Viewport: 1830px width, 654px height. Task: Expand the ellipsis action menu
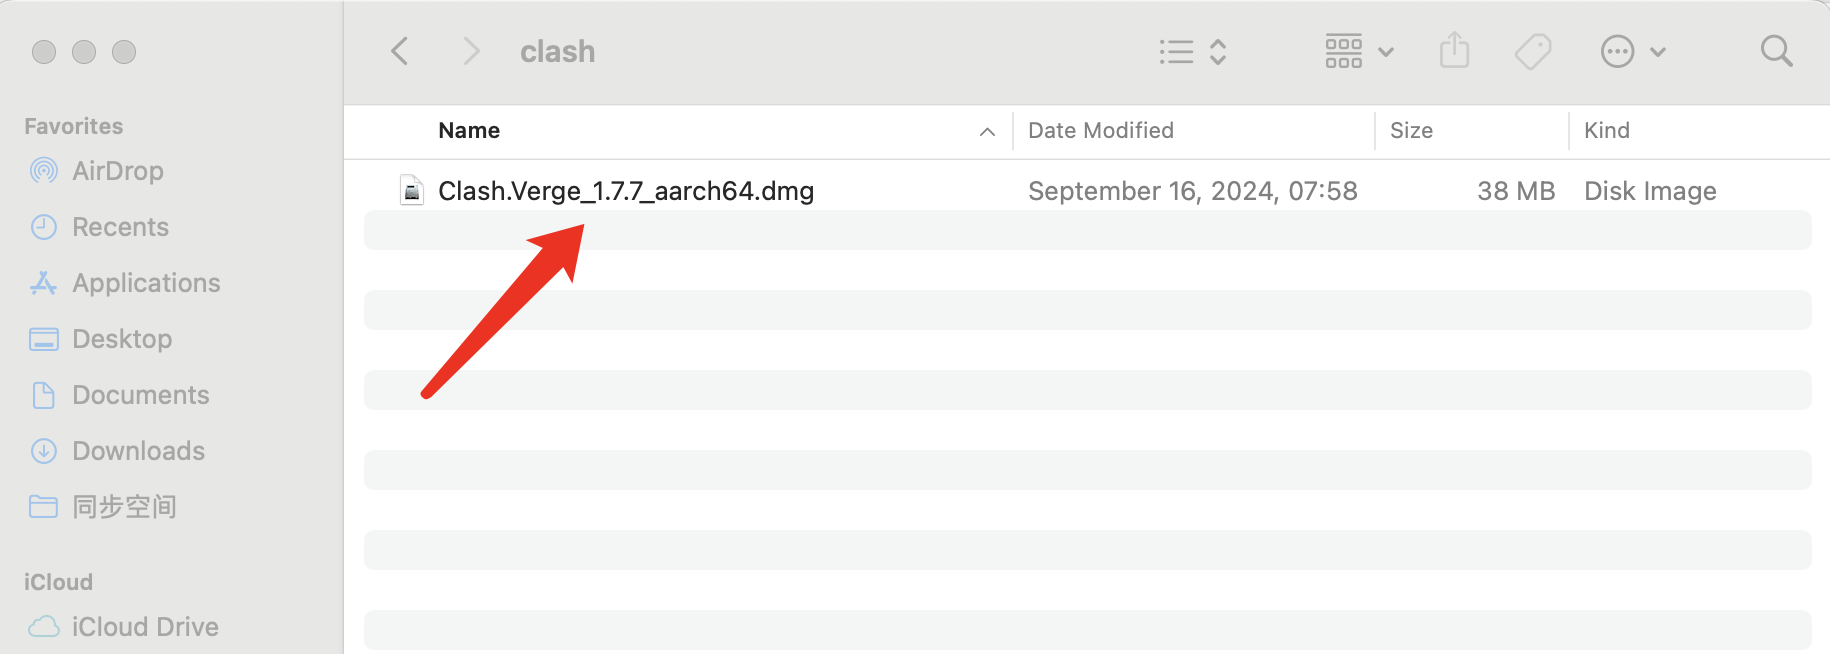click(x=1633, y=51)
